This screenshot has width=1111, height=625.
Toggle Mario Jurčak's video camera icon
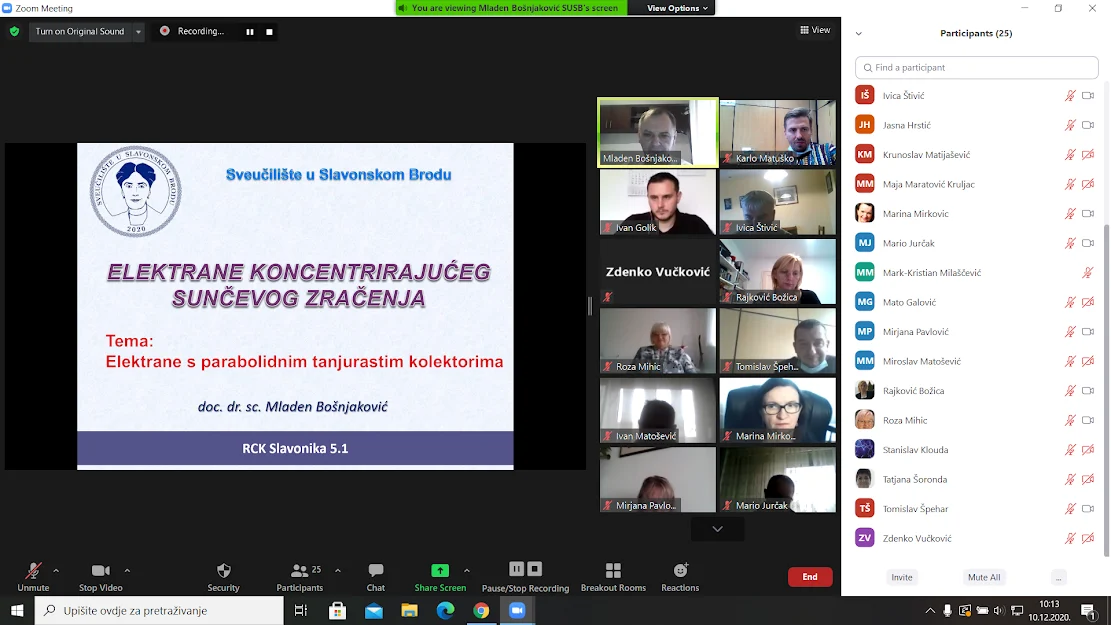click(x=1088, y=243)
